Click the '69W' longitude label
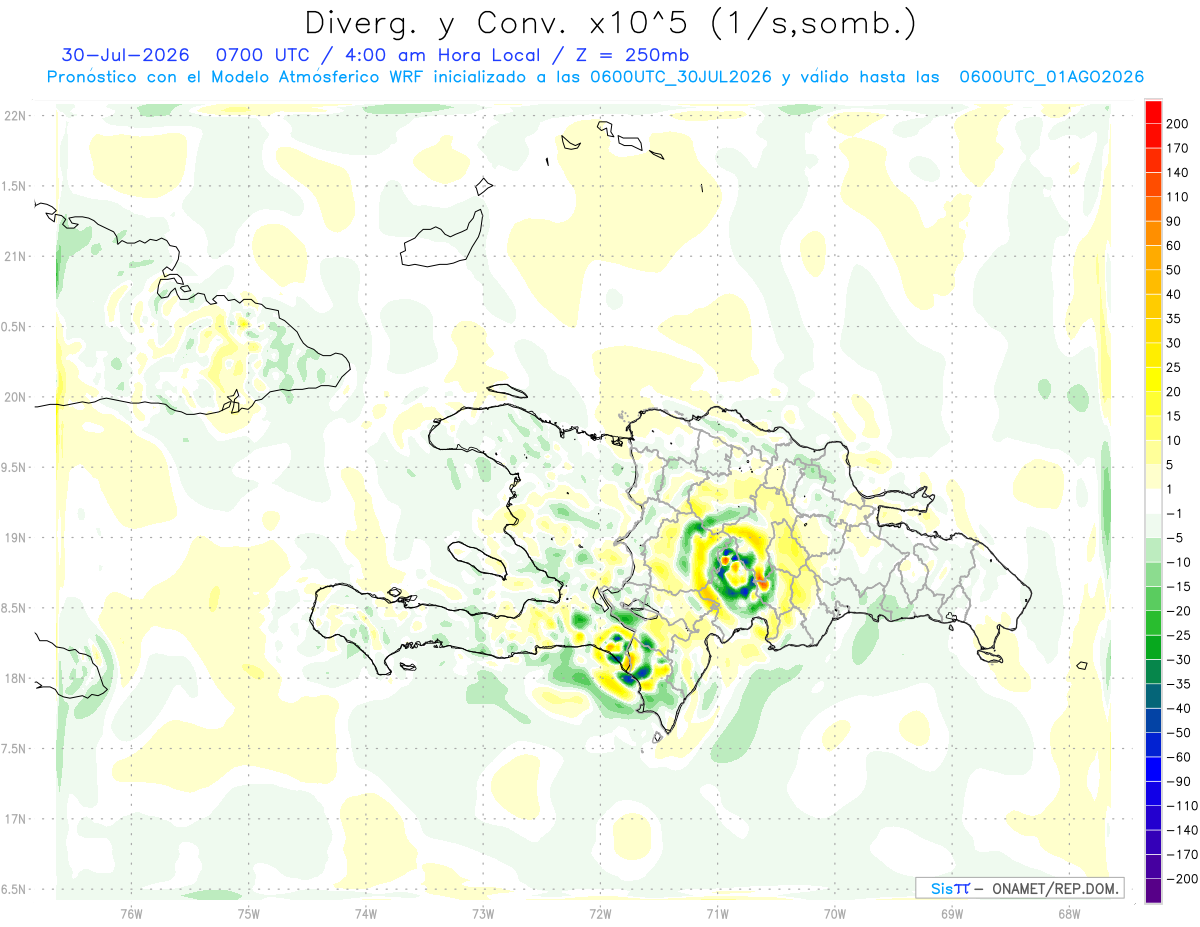Viewport: 1200px width, 927px height. coord(952,913)
